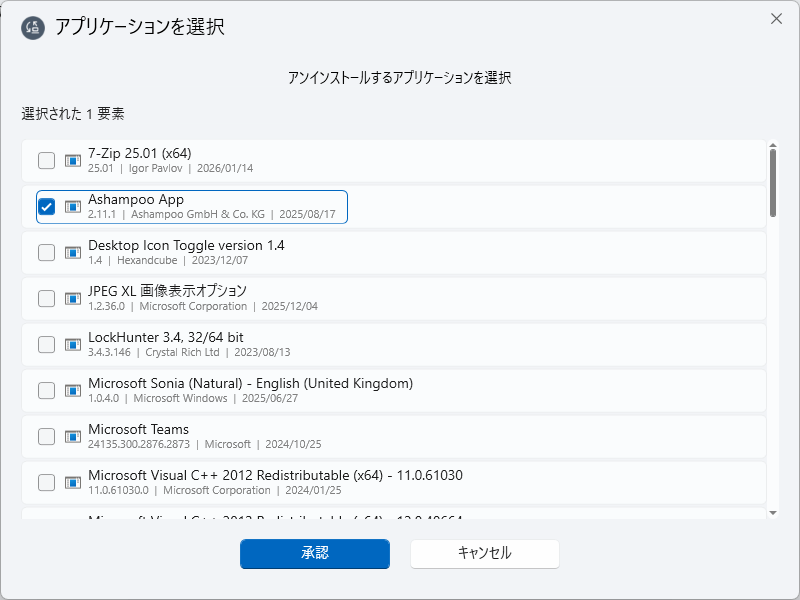Click the vertical scrollbar thumb
This screenshot has width=800, height=600.
773,183
